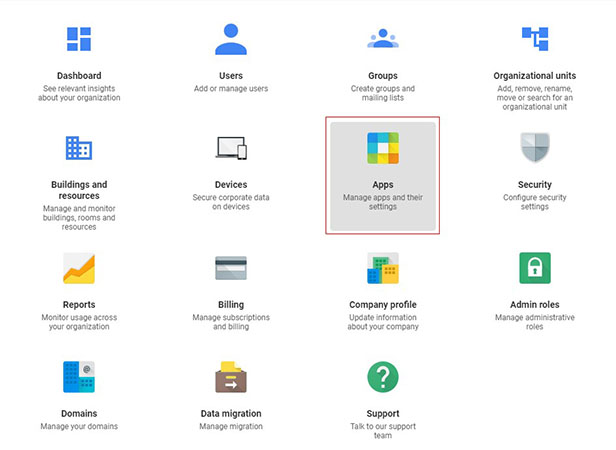Open the Buildings and resources heading
This screenshot has height=450, width=616.
79,190
